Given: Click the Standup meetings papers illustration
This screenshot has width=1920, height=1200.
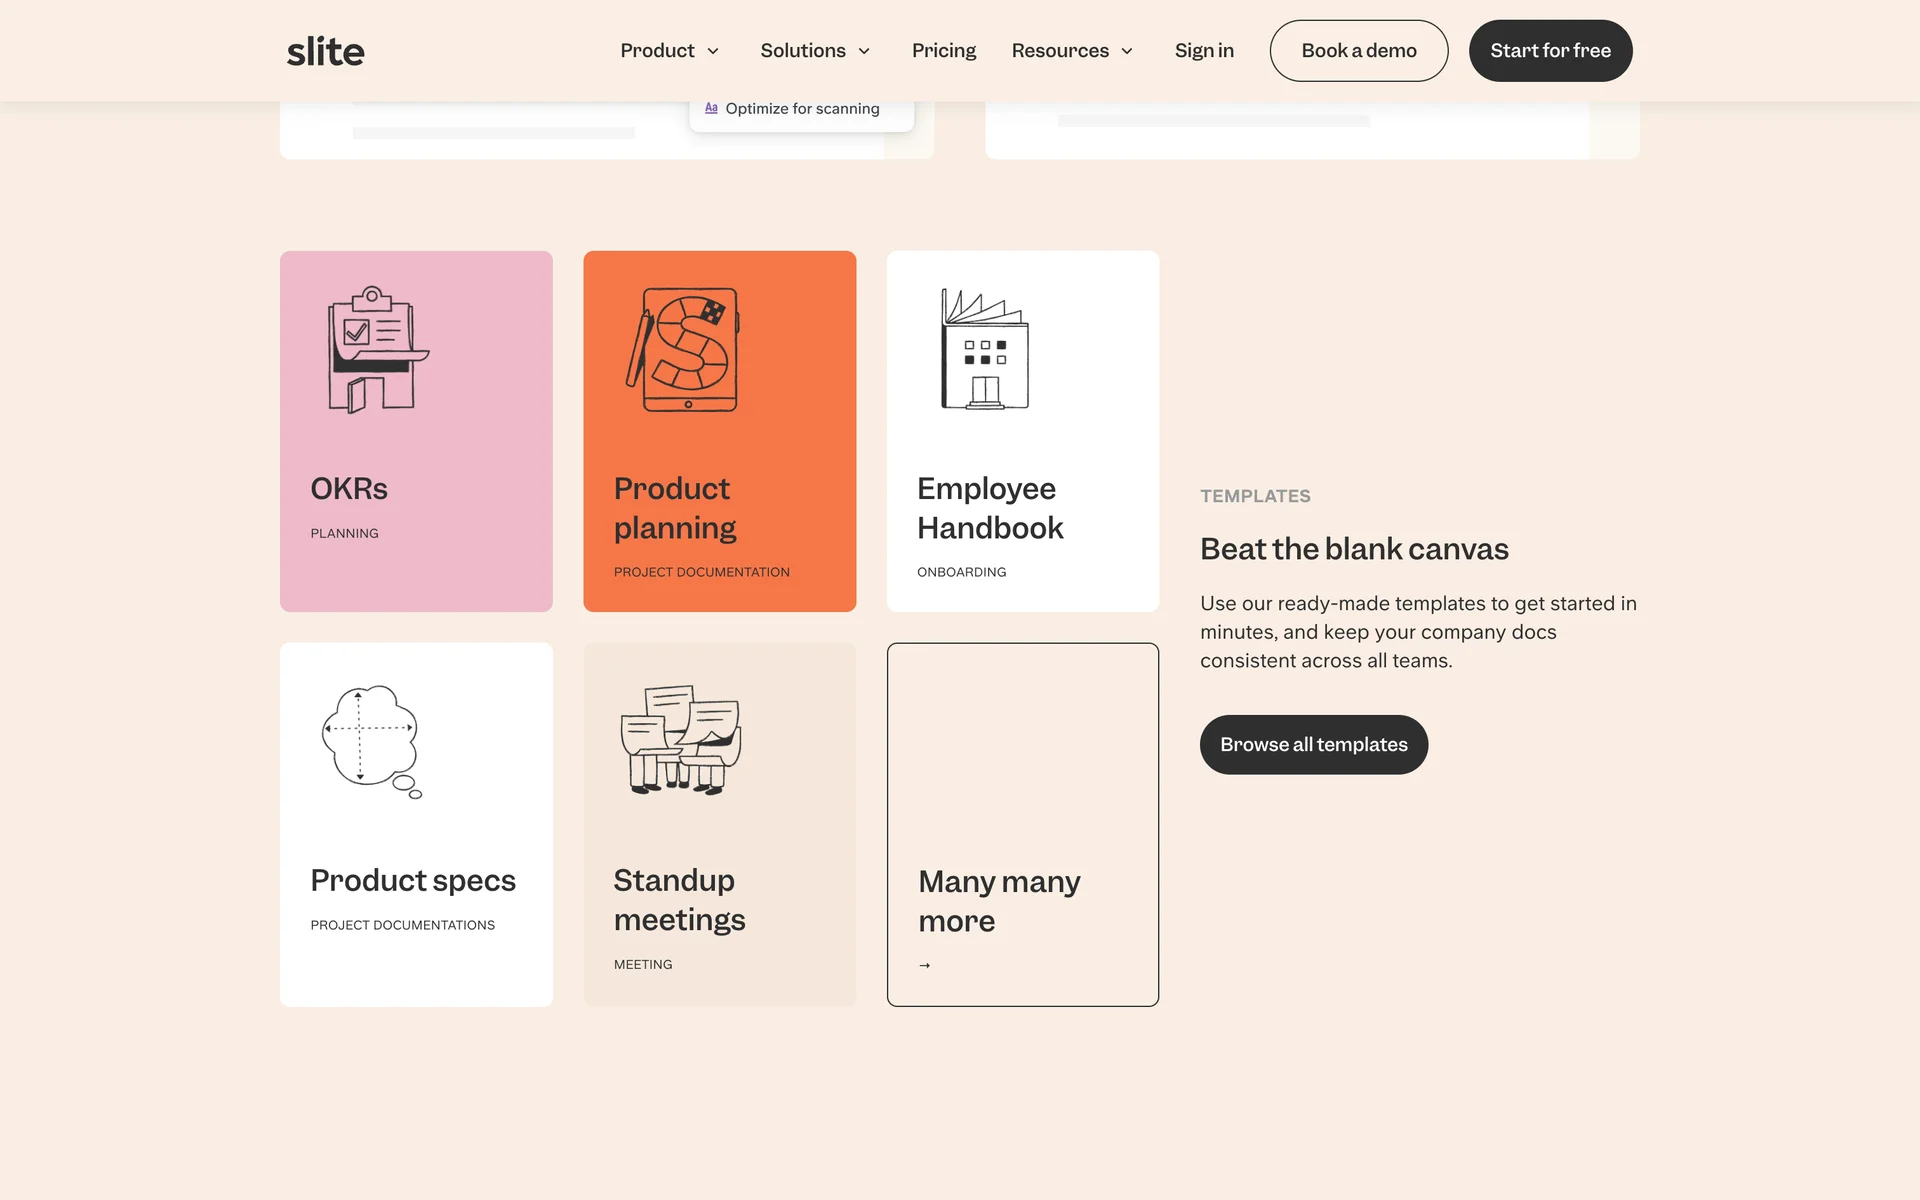Looking at the screenshot, I should [x=681, y=740].
